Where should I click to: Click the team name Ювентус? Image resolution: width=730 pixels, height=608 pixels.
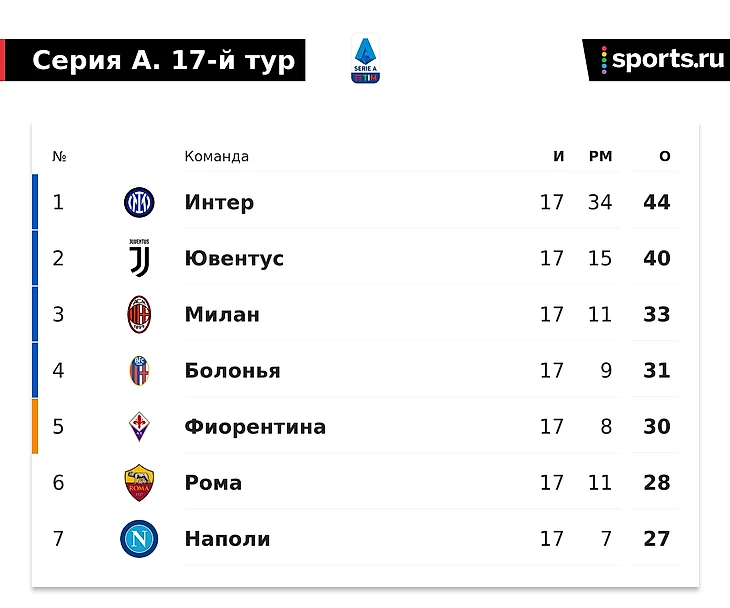(234, 259)
